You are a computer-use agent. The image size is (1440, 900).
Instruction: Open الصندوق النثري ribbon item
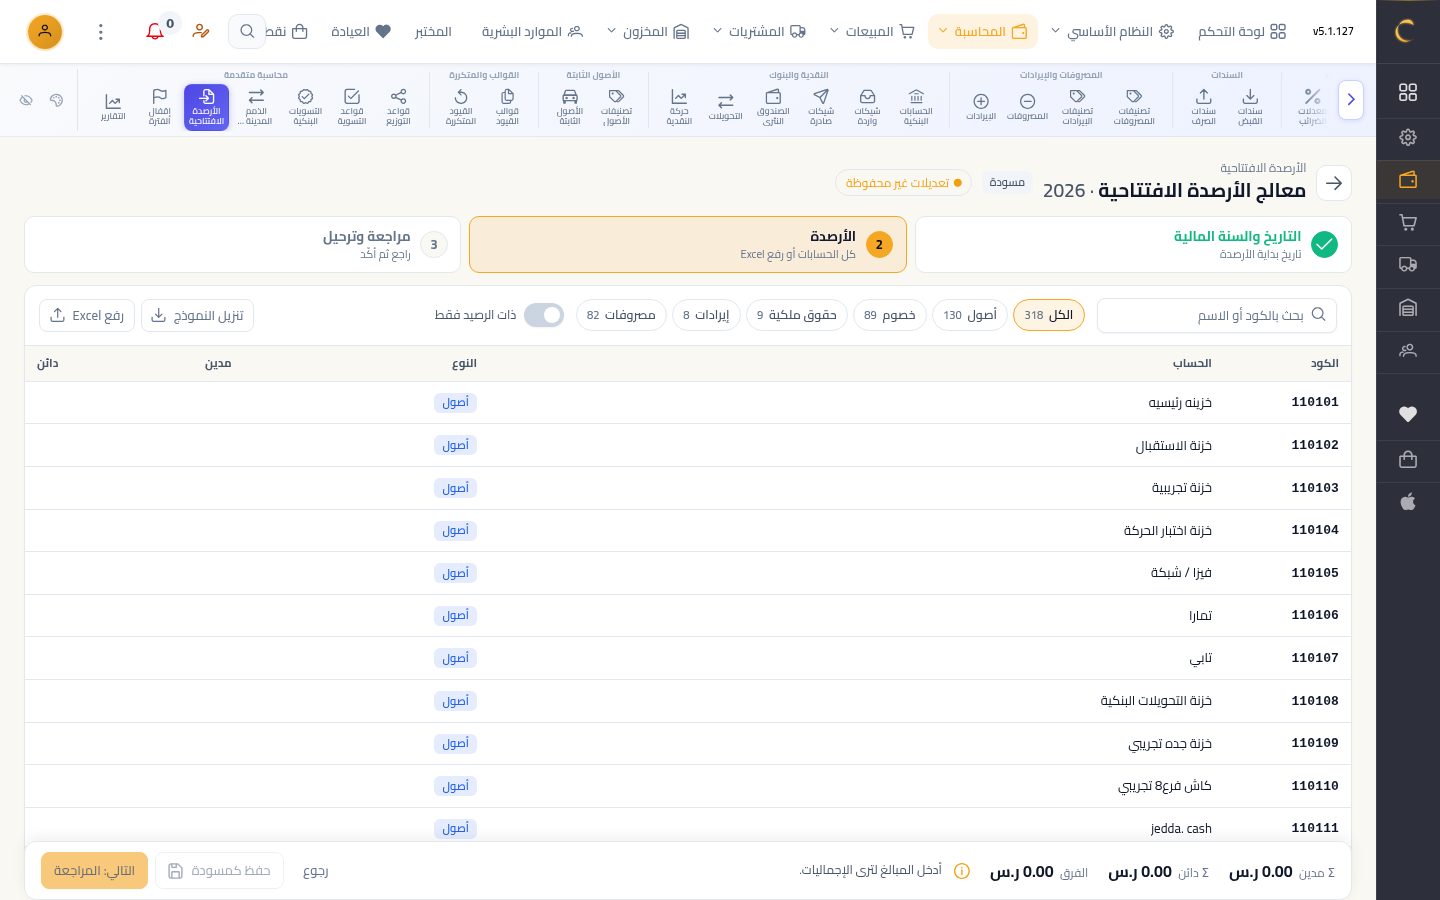click(x=773, y=107)
